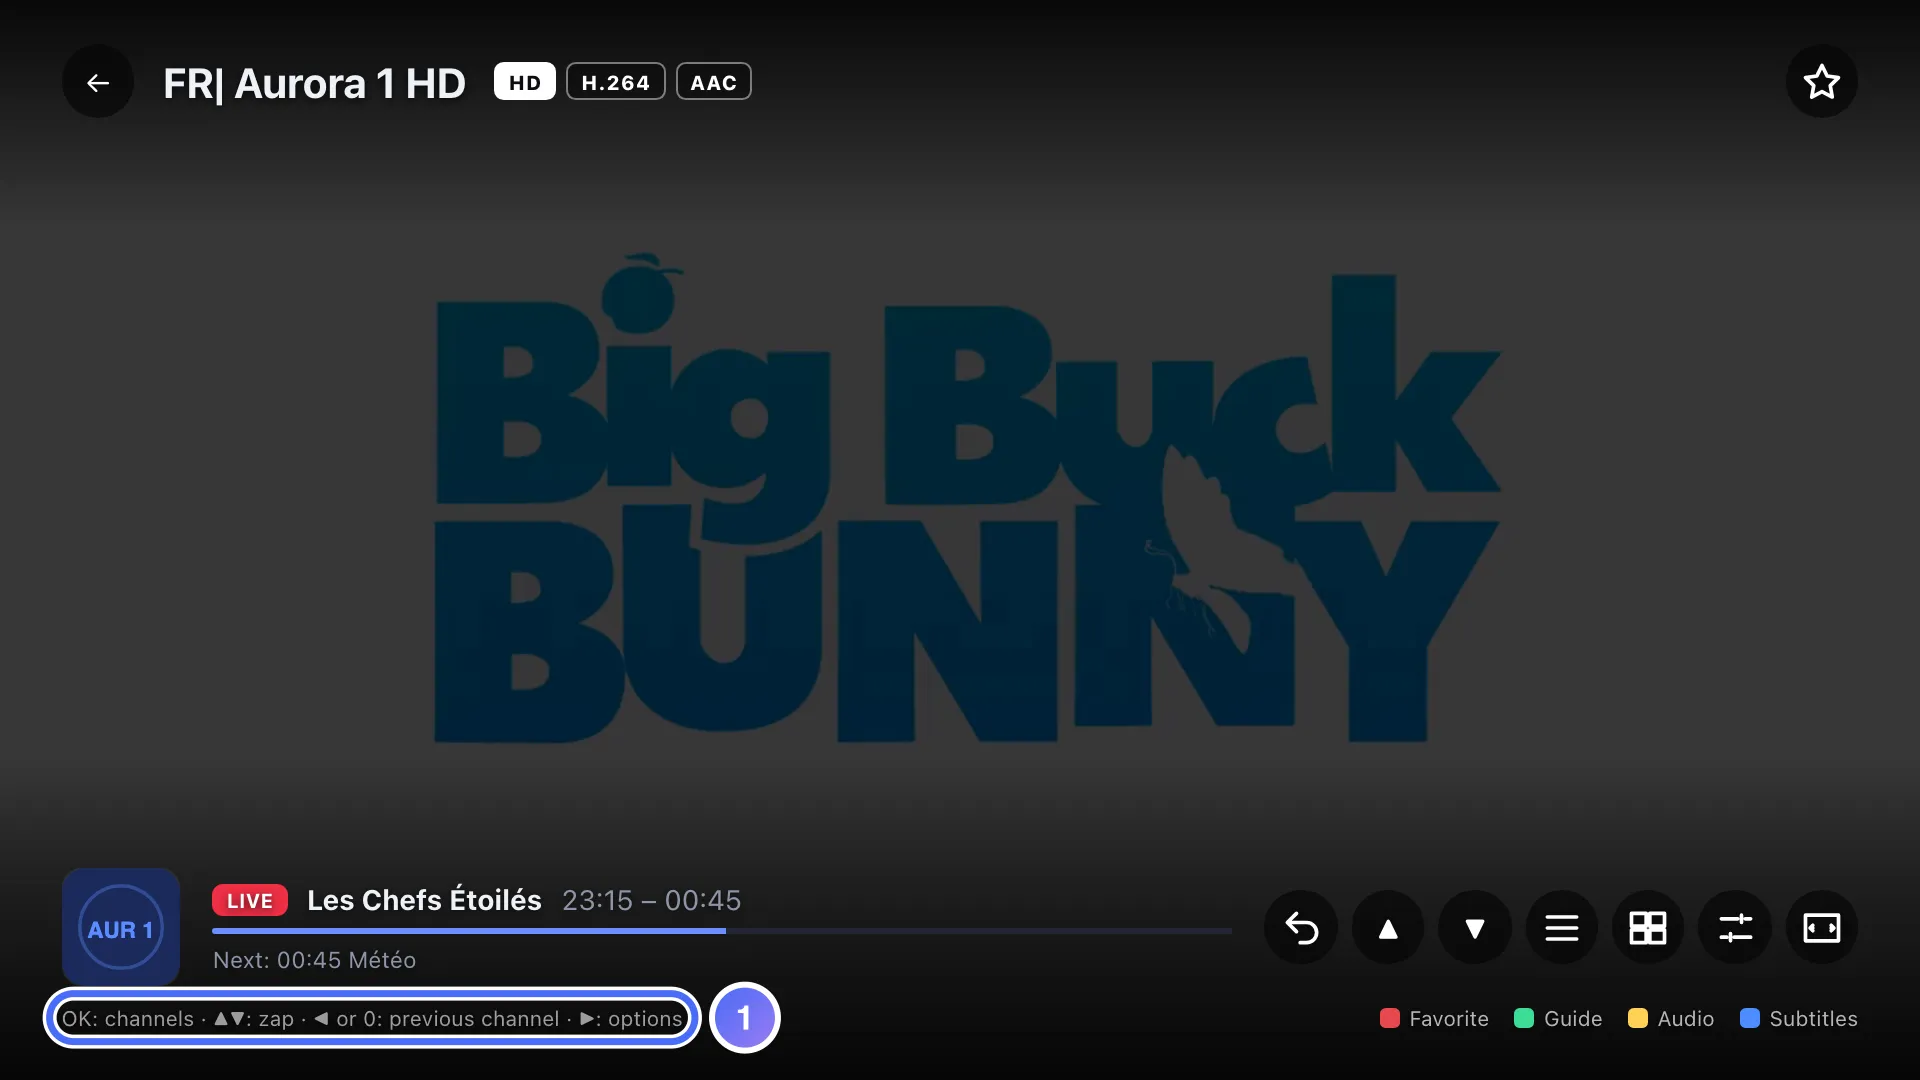Viewport: 1920px width, 1080px height.
Task: Go back using the arrow button
Action: coord(98,82)
